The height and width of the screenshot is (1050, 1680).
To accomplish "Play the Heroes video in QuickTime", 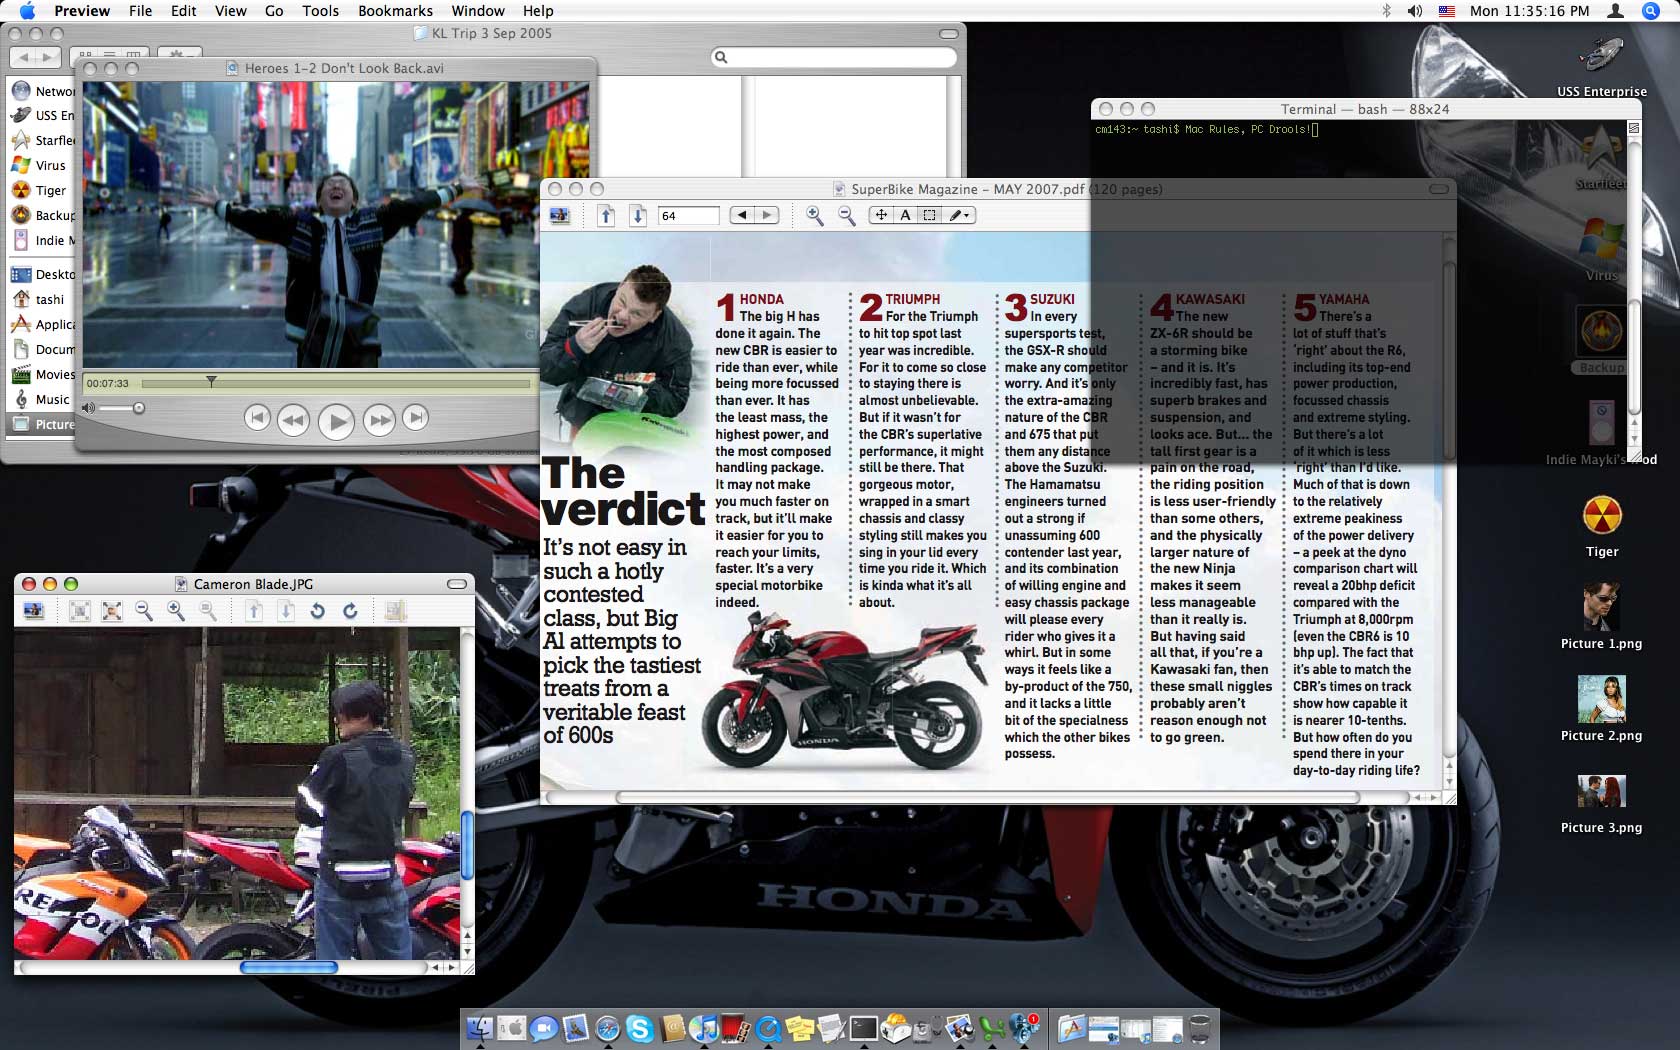I will (x=336, y=421).
